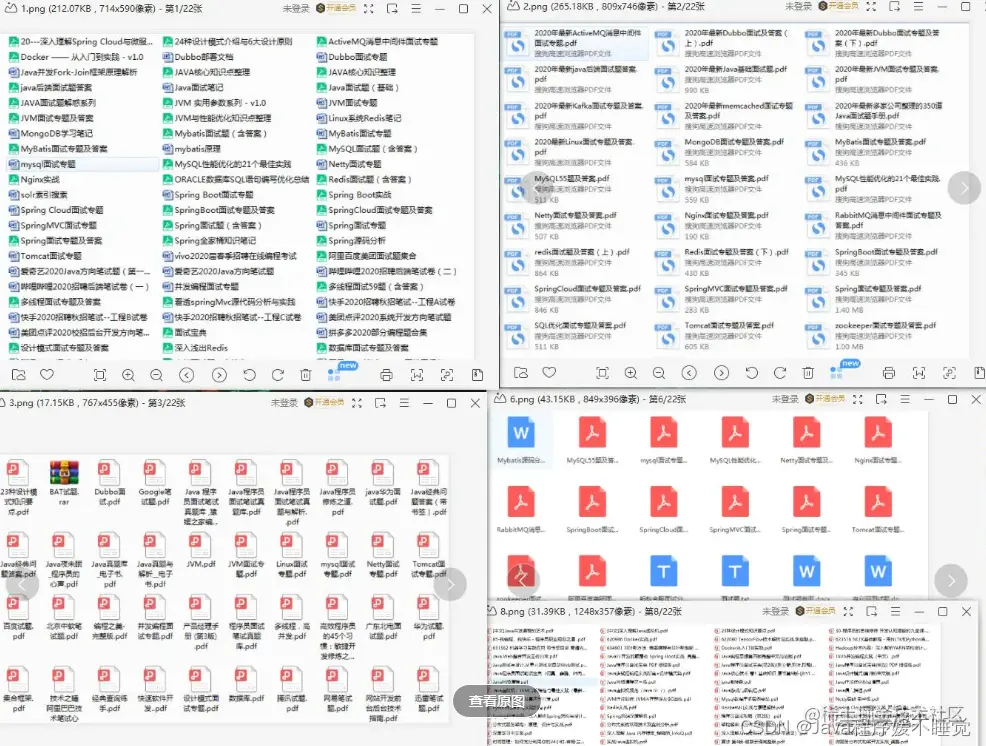
Task: Click 未登录 in the 2.png window
Action: coord(798,6)
